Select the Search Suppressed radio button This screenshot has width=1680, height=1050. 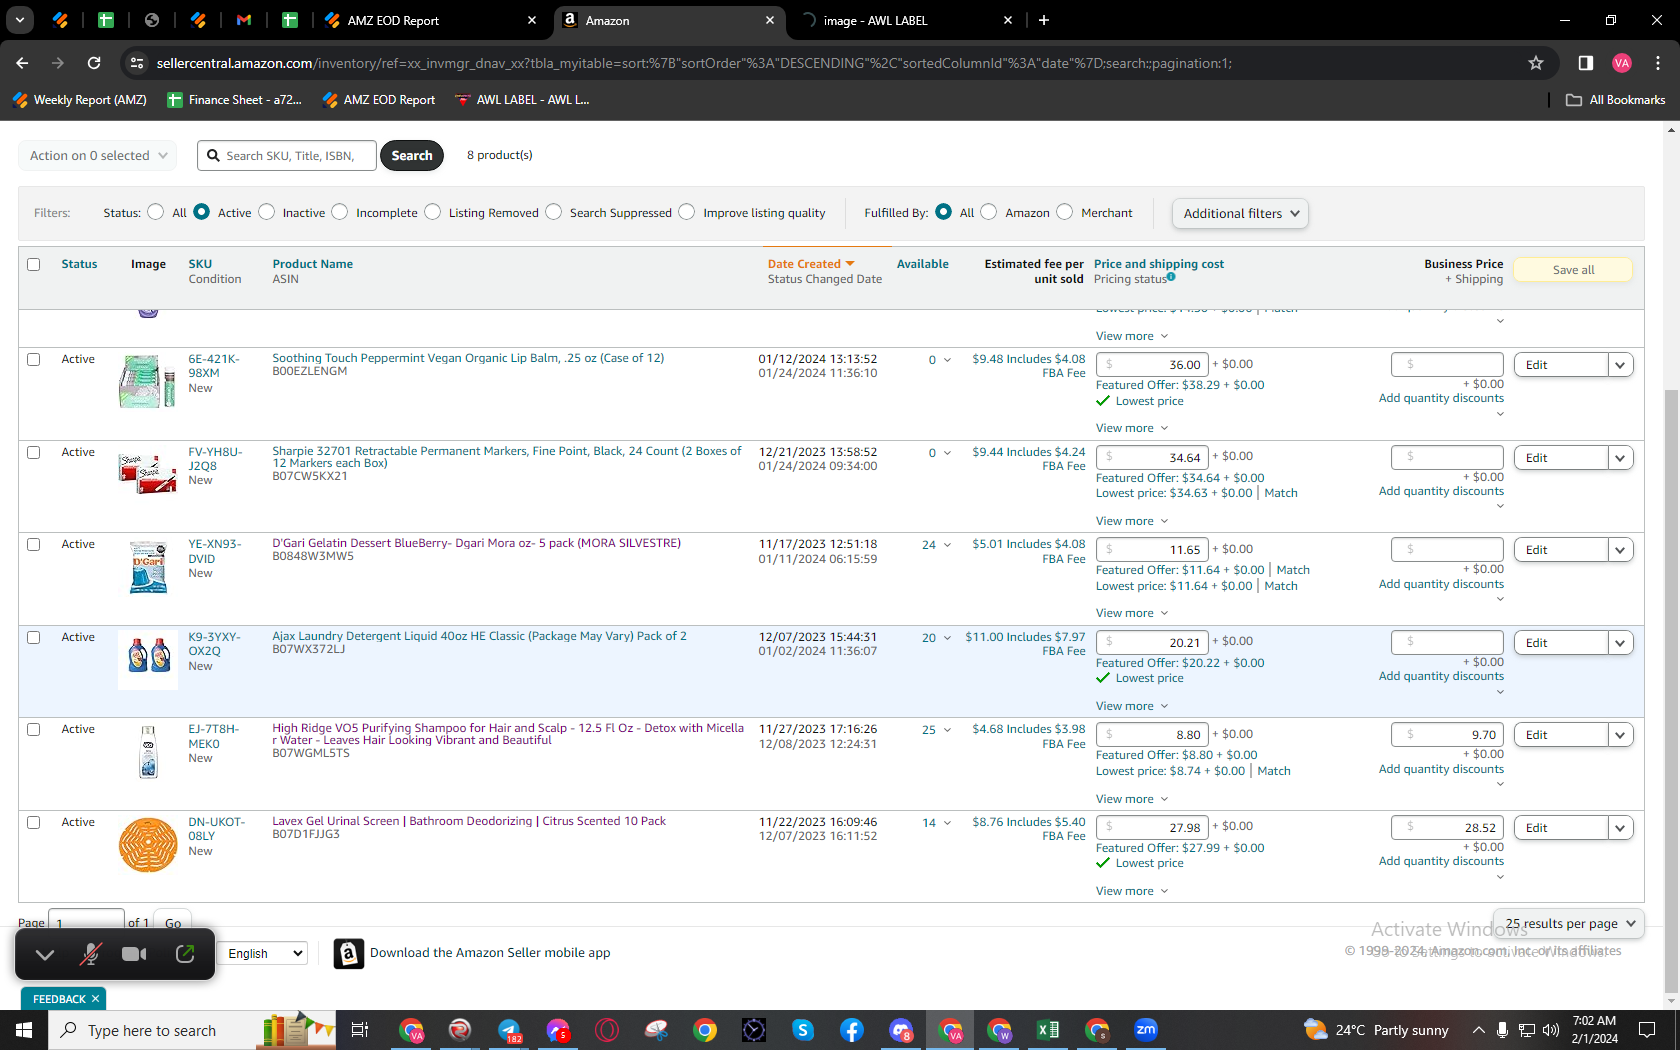tap(554, 212)
